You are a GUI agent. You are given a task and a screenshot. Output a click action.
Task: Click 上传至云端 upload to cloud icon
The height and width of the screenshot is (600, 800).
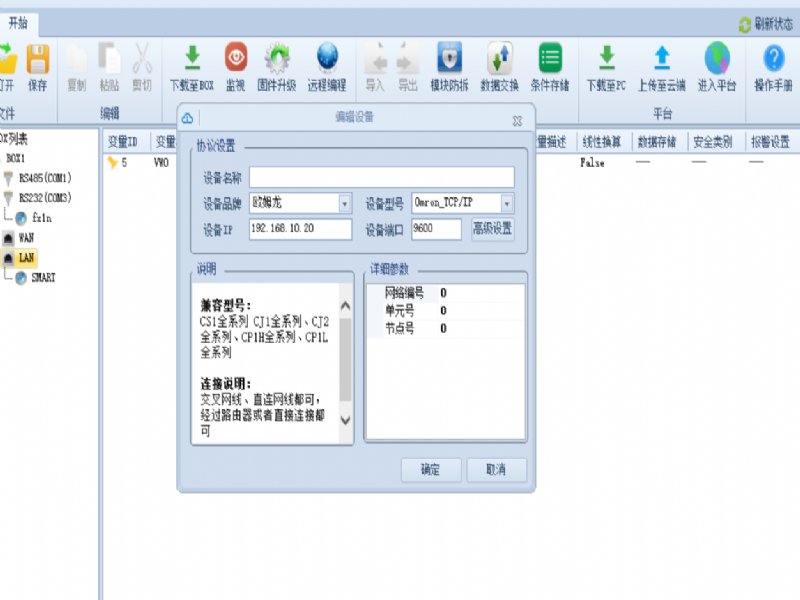[x=661, y=58]
